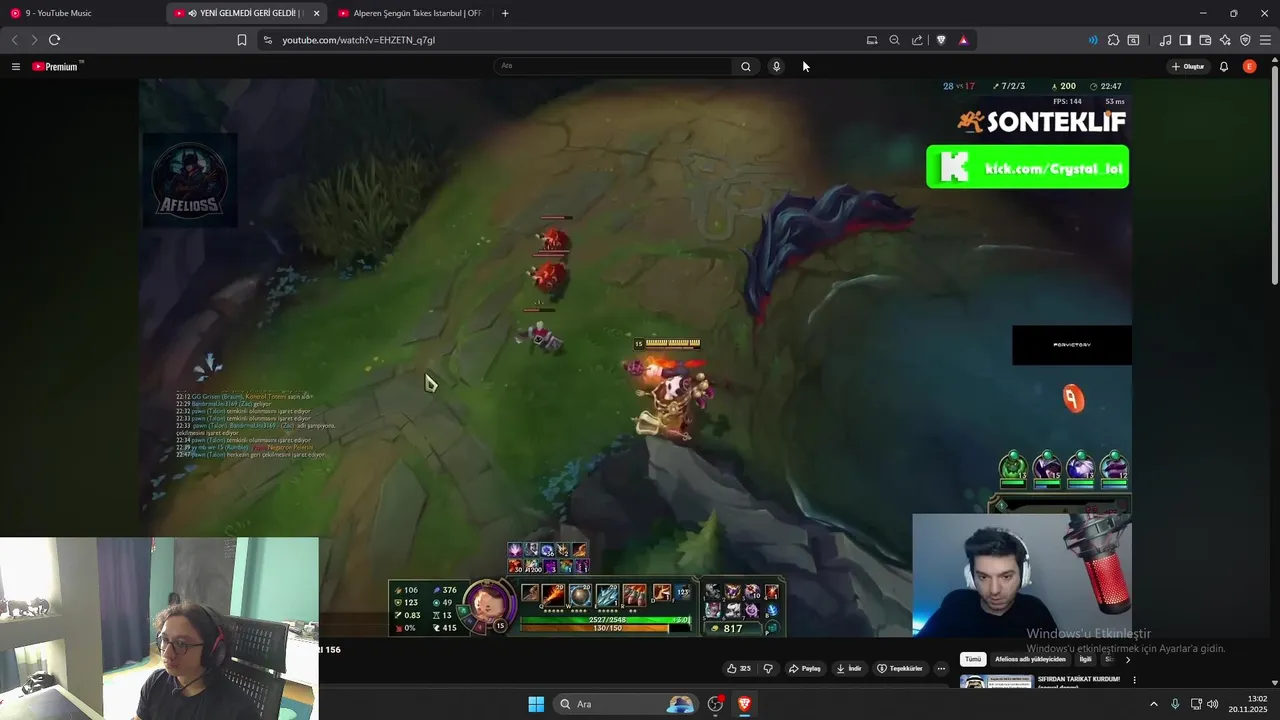The width and height of the screenshot is (1280, 720).
Task: Open the zoom-out magnifier in address bar
Action: (x=894, y=40)
